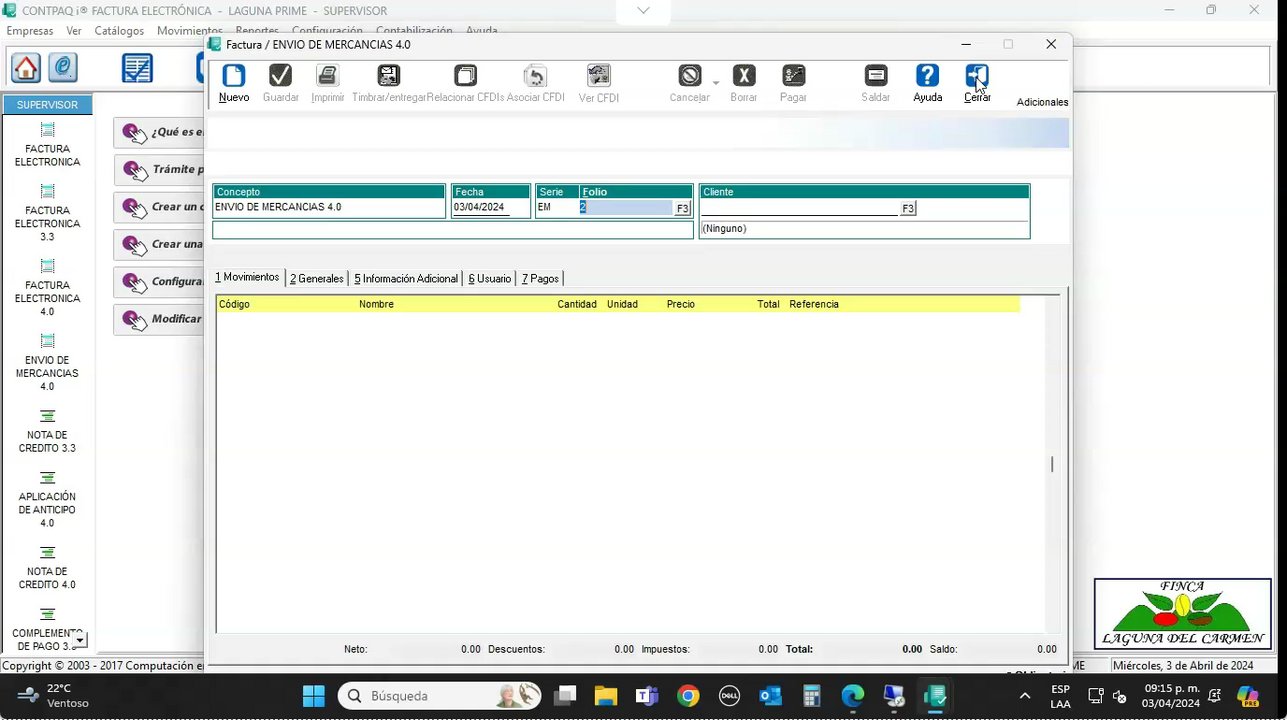Screen dimensions: 1287x720
Task: Click the Configura help button
Action: (160, 281)
